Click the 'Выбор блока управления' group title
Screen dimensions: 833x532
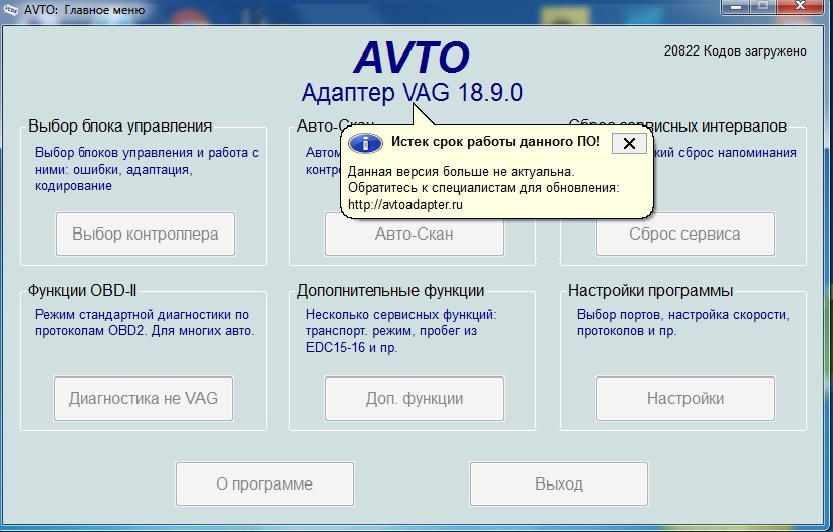pyautogui.click(x=120, y=126)
